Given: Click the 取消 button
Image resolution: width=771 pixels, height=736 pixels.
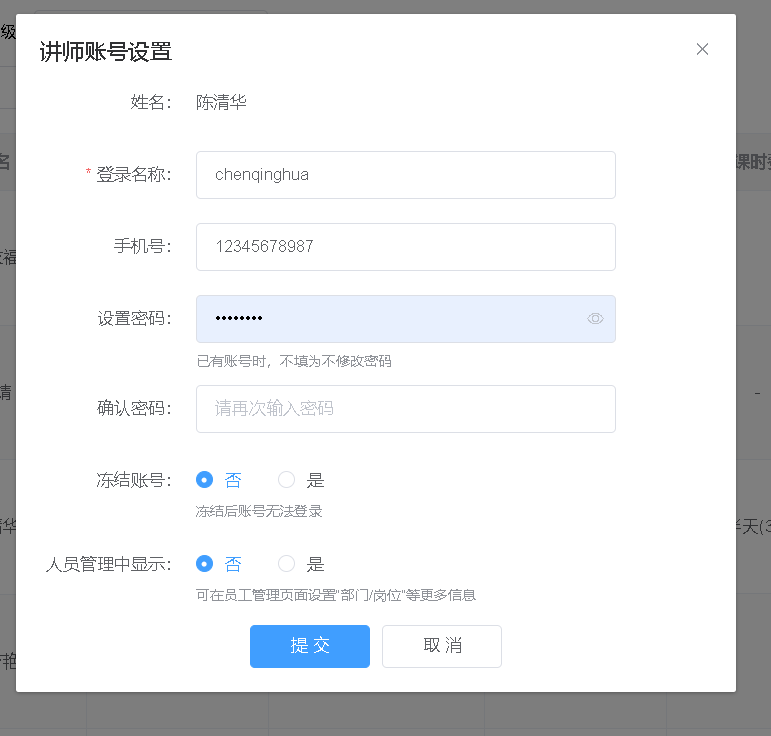Looking at the screenshot, I should (442, 646).
